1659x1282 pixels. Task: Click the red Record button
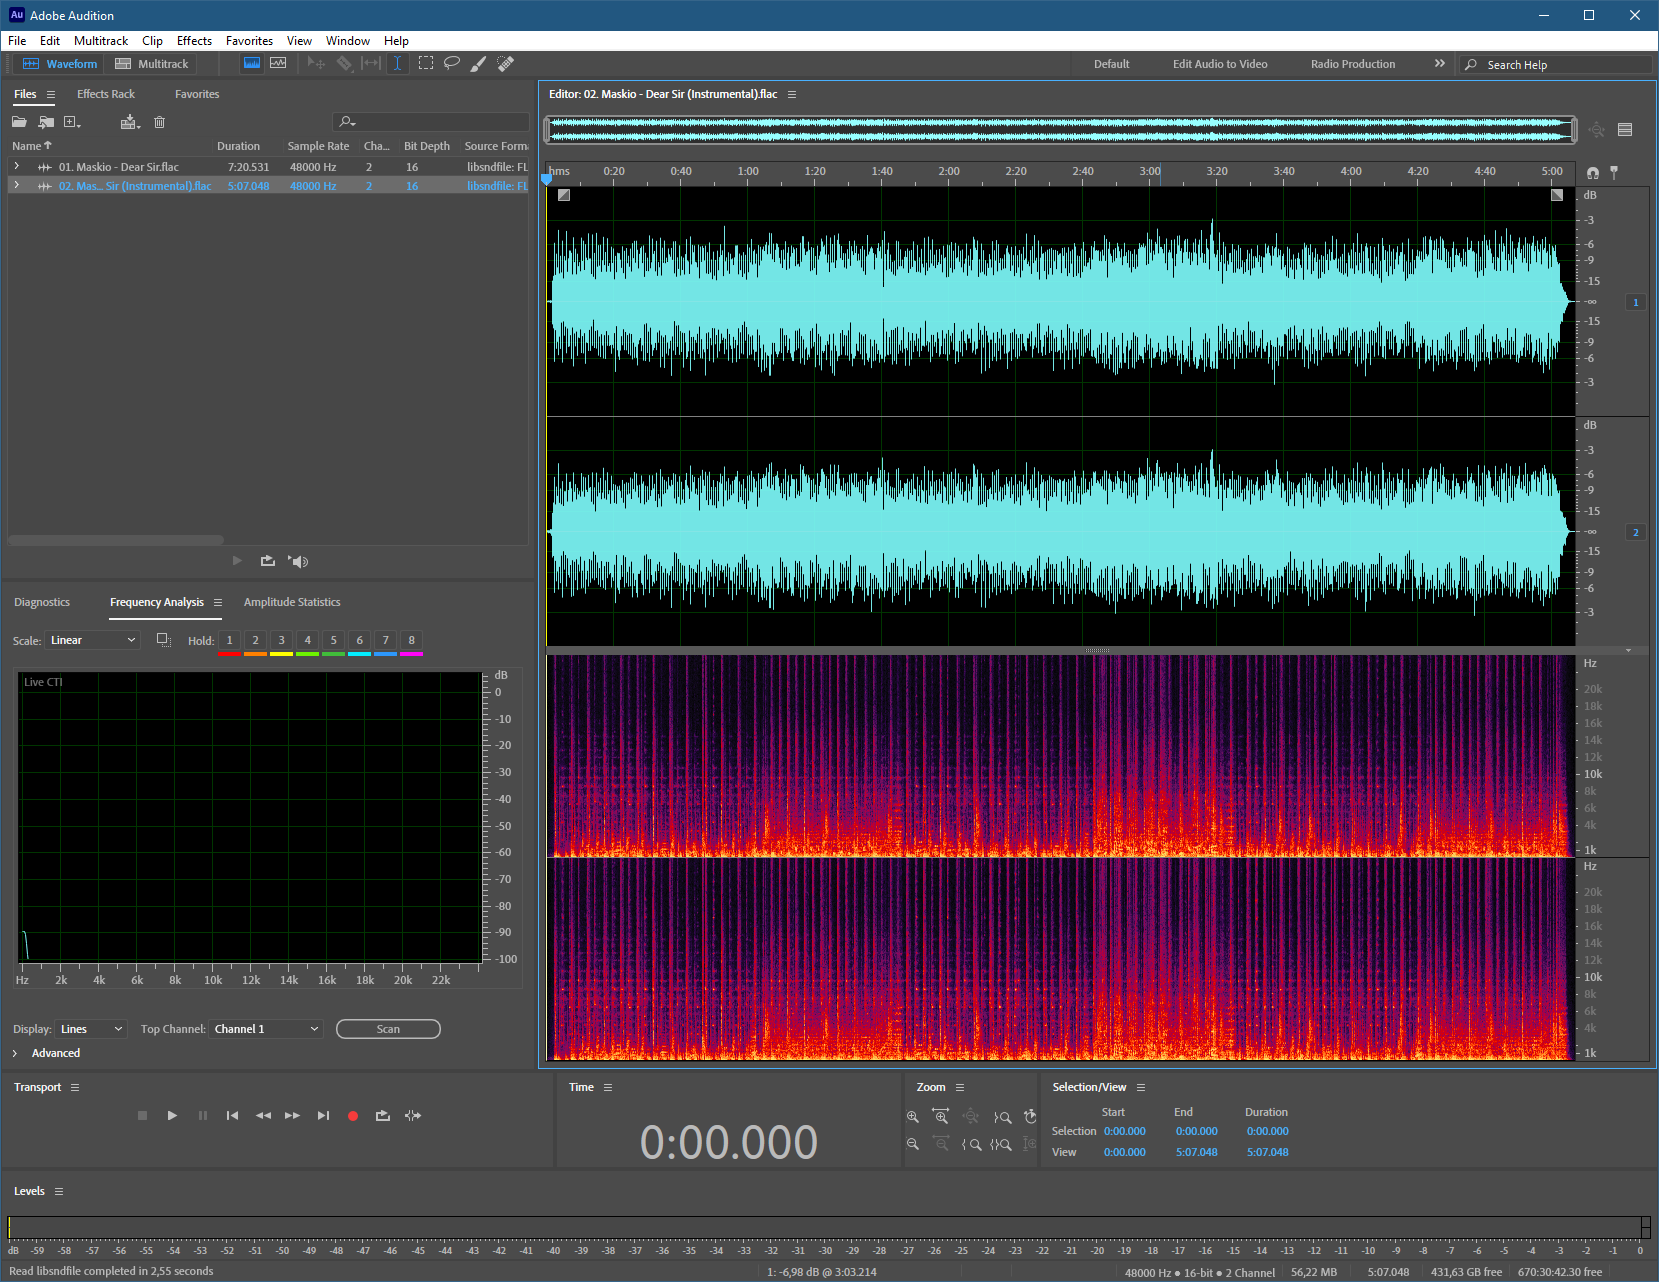(353, 1116)
